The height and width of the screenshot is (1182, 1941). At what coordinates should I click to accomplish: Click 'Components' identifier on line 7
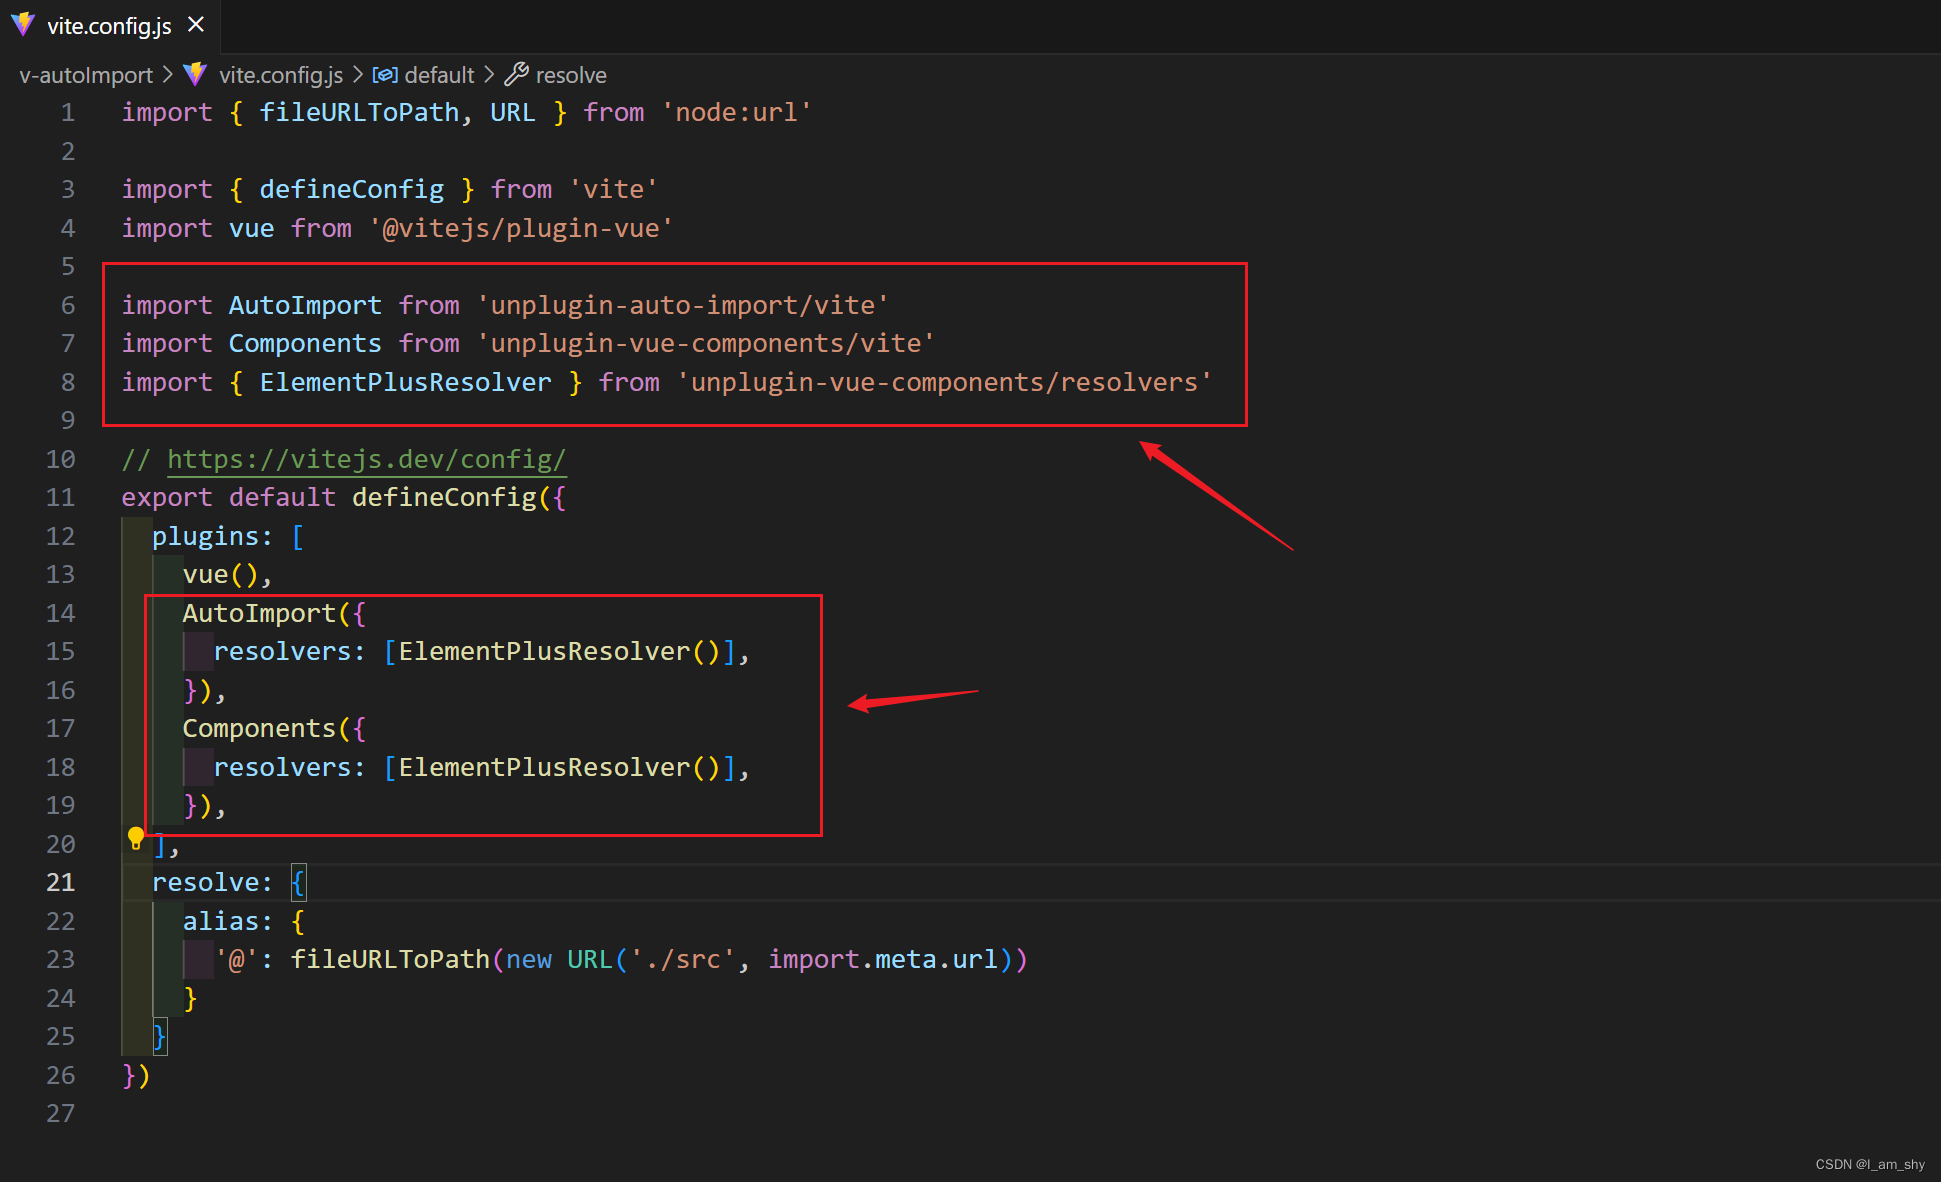point(305,343)
